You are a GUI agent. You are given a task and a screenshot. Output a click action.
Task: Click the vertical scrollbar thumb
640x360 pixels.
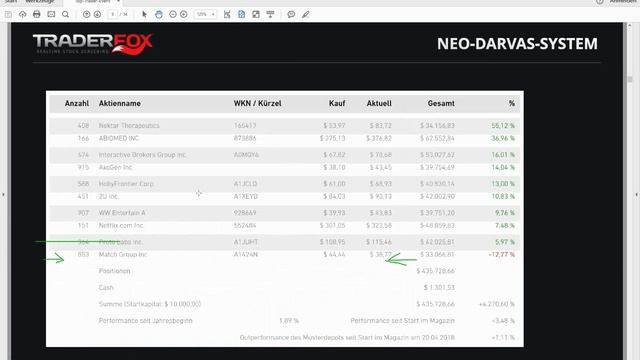point(630,79)
